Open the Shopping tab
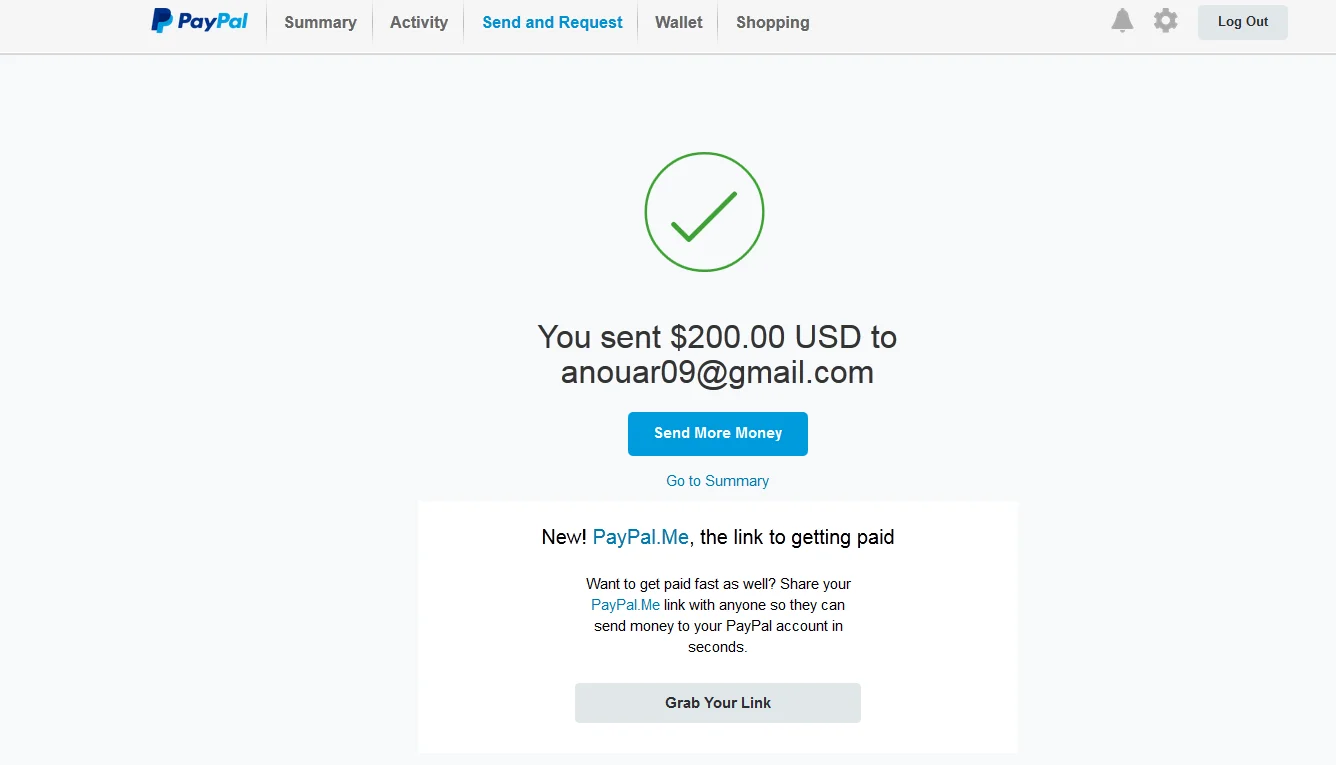1336x765 pixels. point(773,22)
